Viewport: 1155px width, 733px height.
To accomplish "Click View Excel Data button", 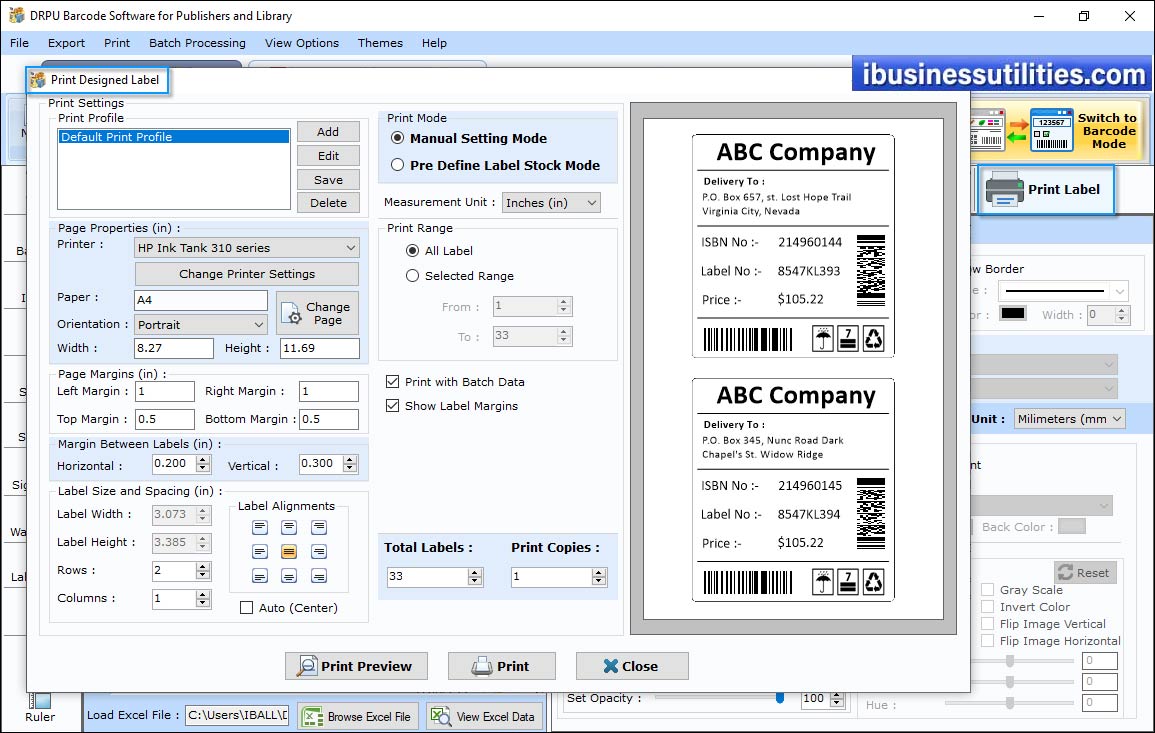I will [485, 716].
